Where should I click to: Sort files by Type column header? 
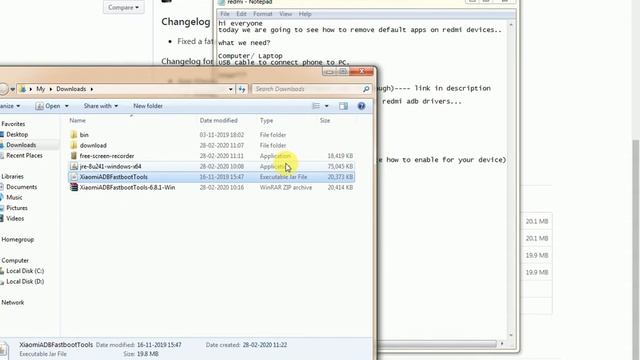tap(266, 120)
